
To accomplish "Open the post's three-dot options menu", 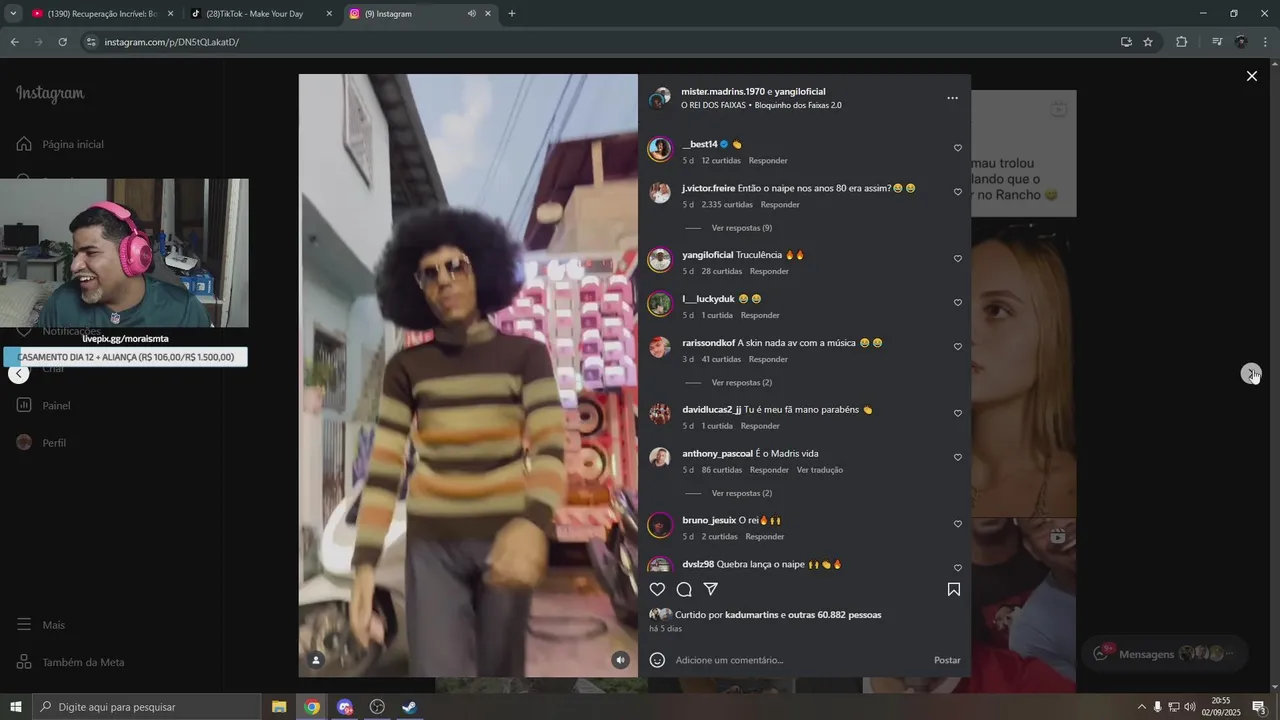I will click(952, 98).
